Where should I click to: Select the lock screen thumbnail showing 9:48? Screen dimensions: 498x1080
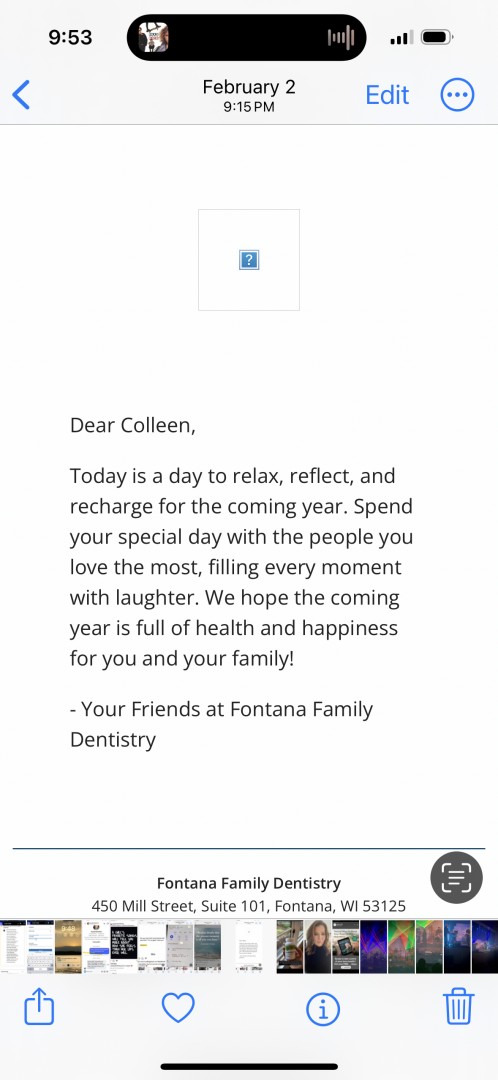[68, 946]
